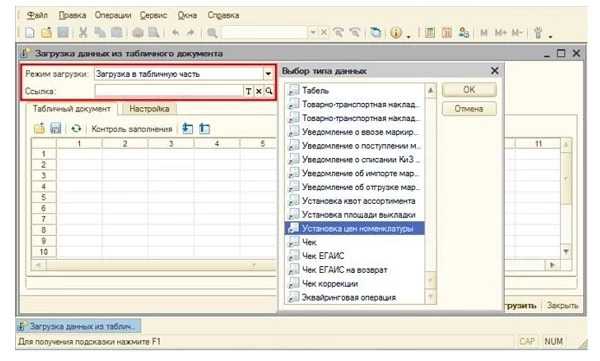
Task: Click the M memory button in toolbar
Action: [x=484, y=33]
